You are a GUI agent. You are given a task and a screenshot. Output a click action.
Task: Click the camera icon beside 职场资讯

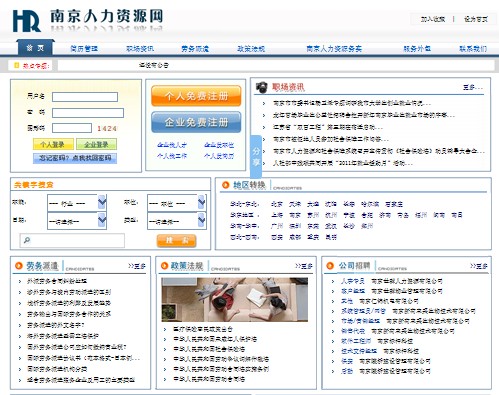point(262,87)
